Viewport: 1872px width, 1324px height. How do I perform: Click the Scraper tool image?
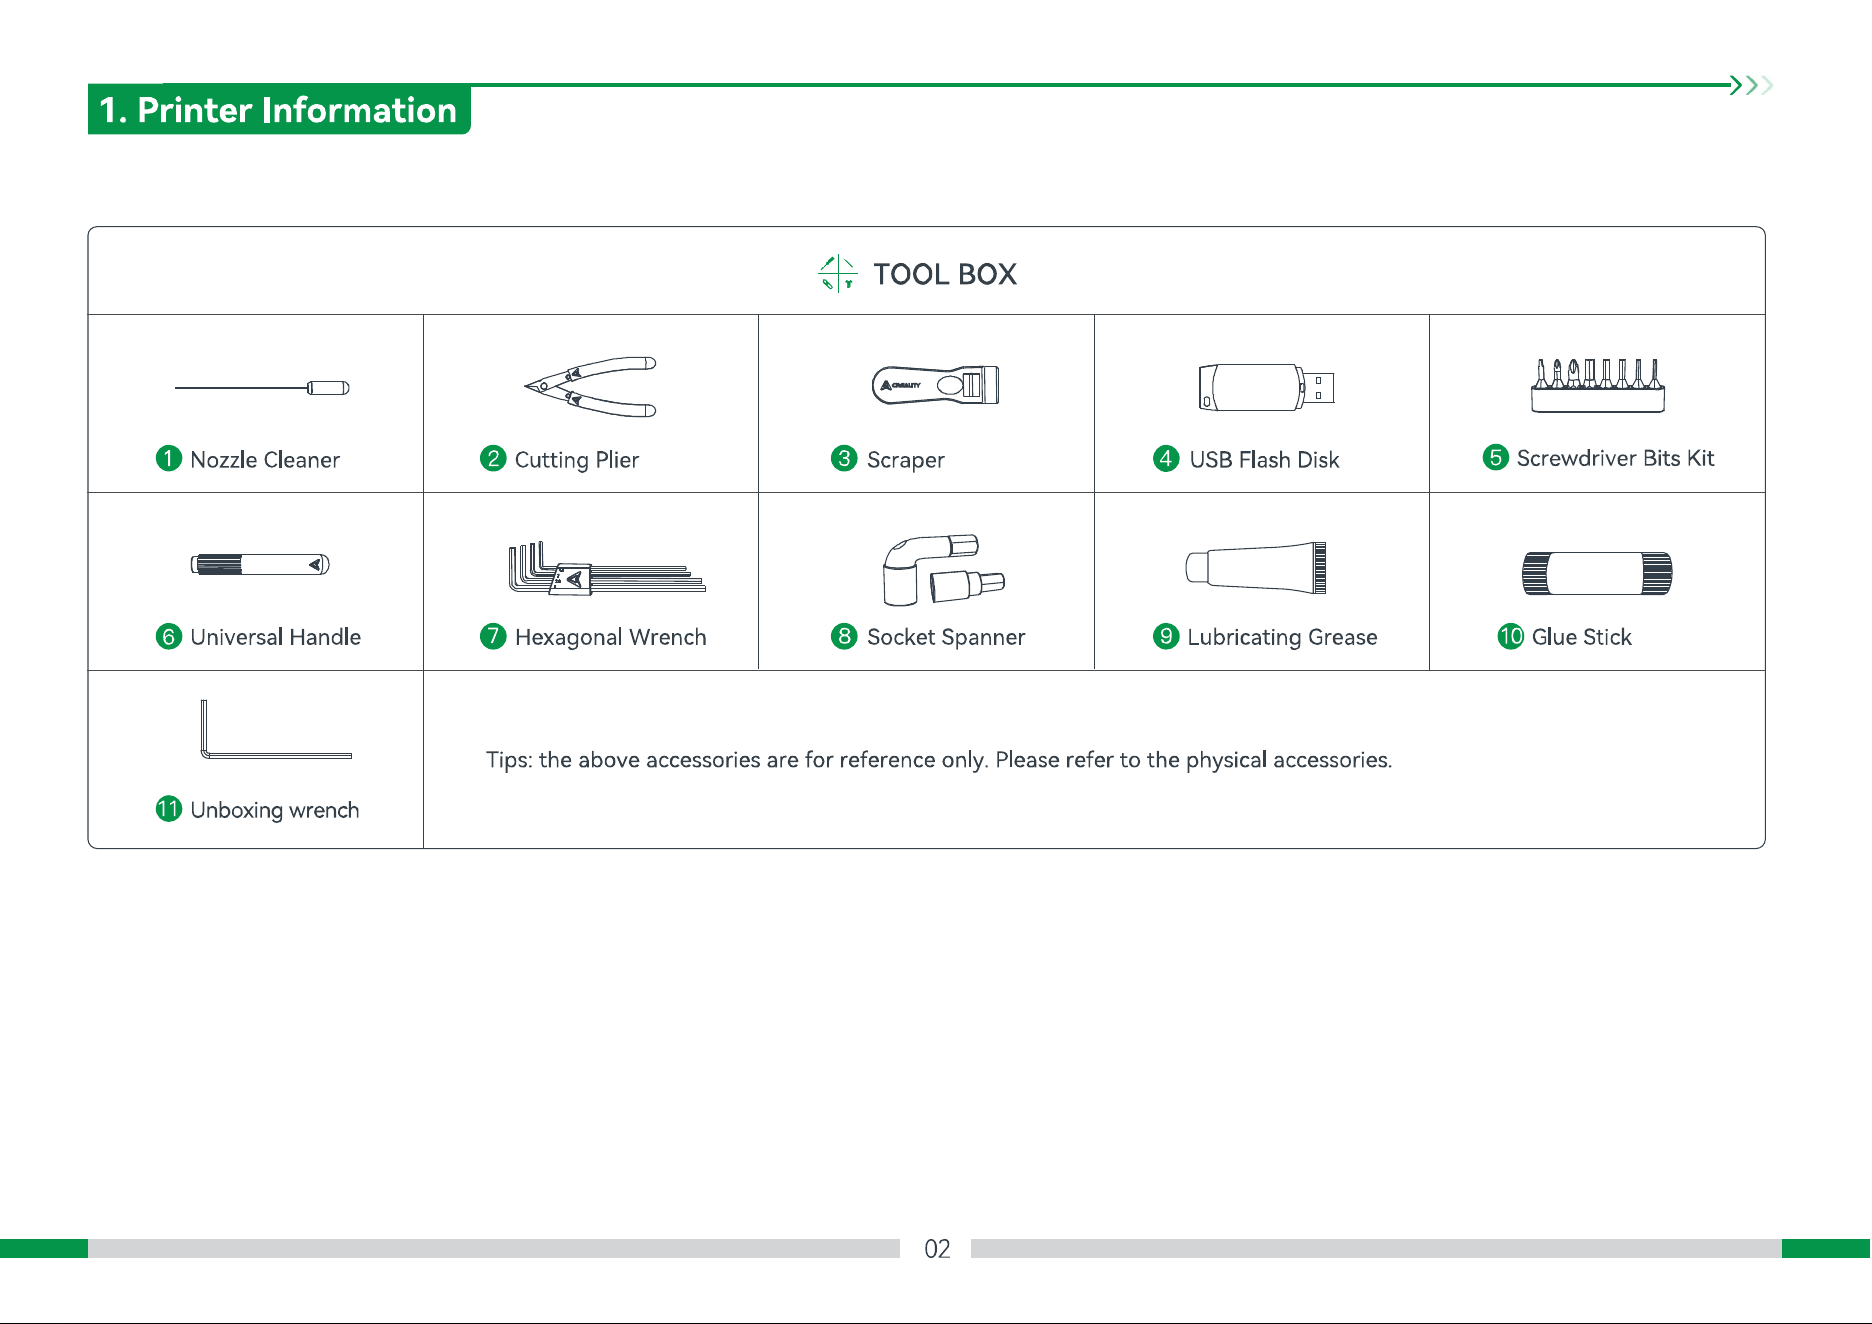935,385
